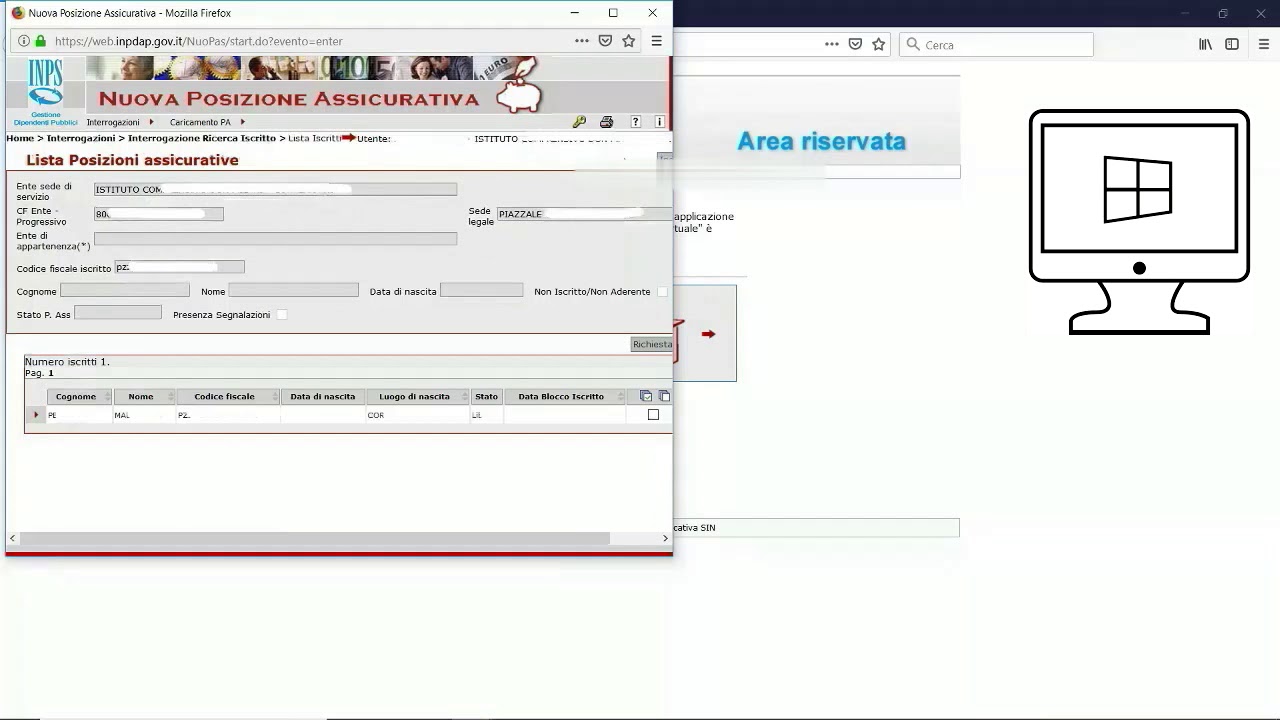Open hamburger menu in background Firefox window
This screenshot has width=1280, height=720.
(x=1264, y=44)
